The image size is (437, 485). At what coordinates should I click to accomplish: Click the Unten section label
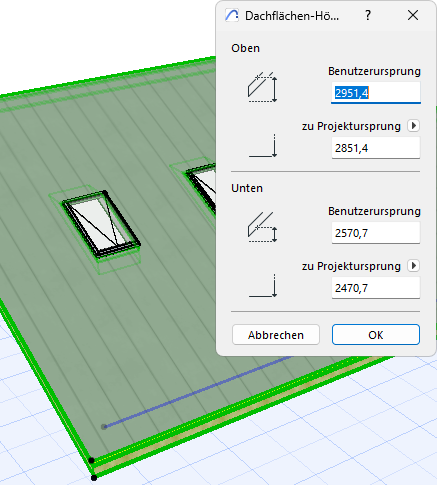pos(247,188)
